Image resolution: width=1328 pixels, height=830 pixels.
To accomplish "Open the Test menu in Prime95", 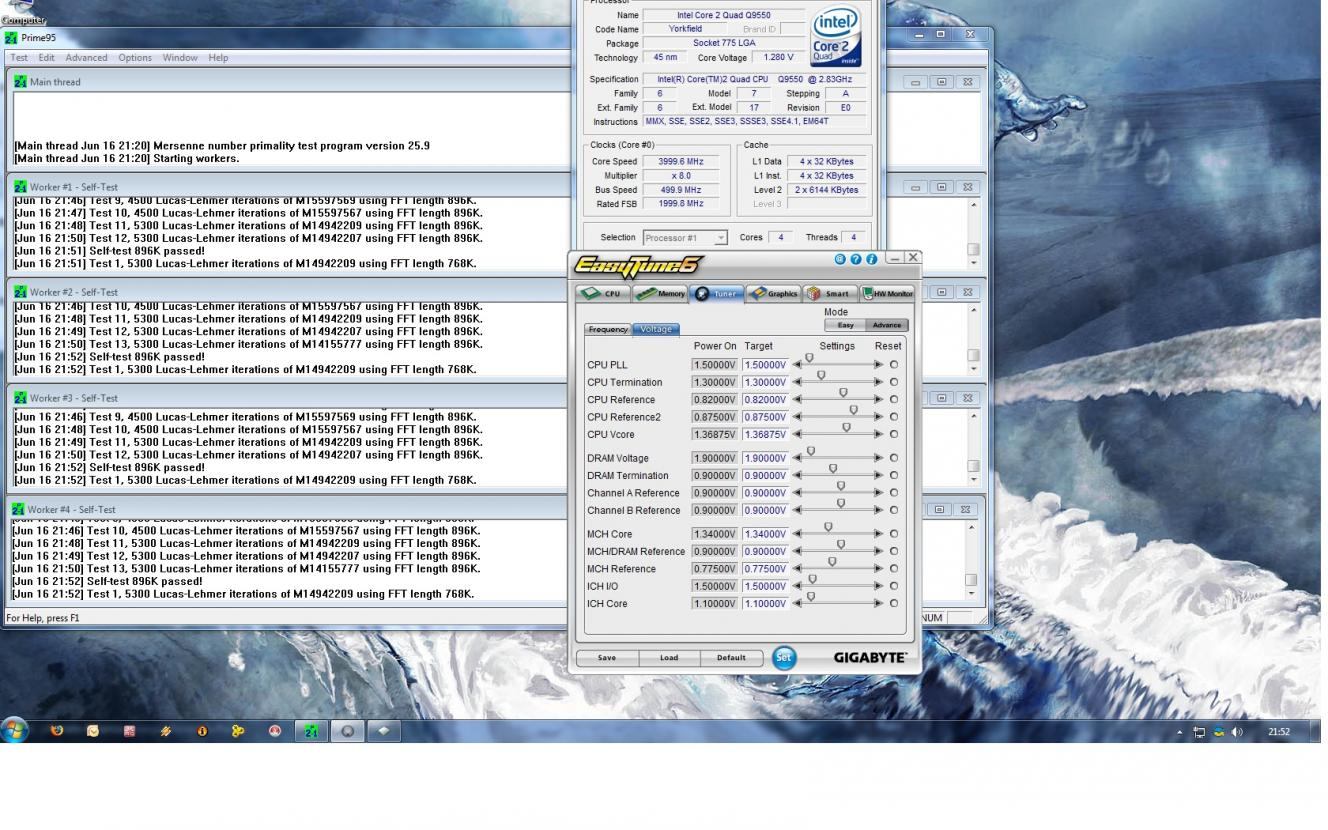I will [x=19, y=58].
